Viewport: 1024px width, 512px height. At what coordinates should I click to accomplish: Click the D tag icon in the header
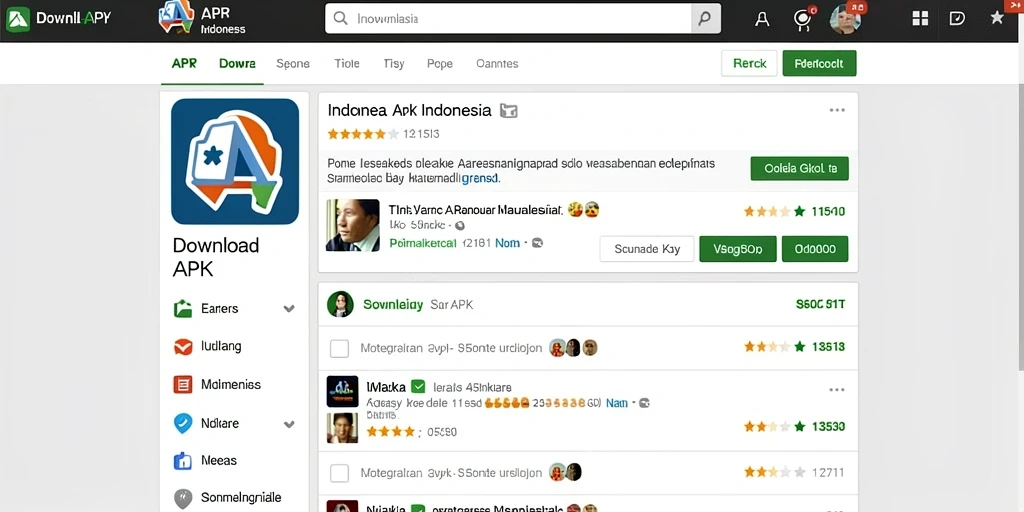[x=957, y=18]
